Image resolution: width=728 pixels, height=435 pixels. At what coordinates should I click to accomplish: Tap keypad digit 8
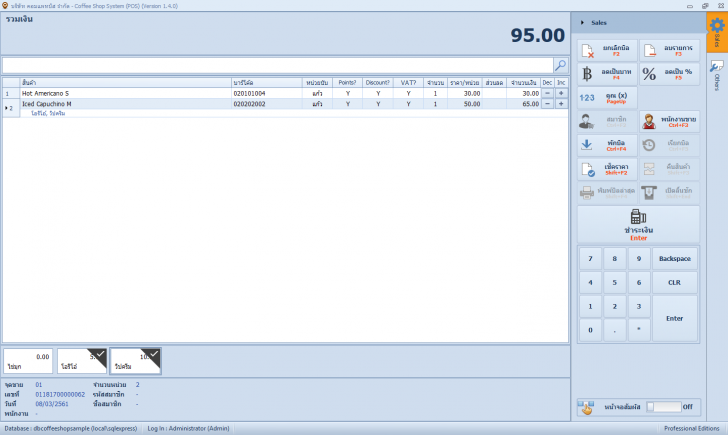(614, 259)
